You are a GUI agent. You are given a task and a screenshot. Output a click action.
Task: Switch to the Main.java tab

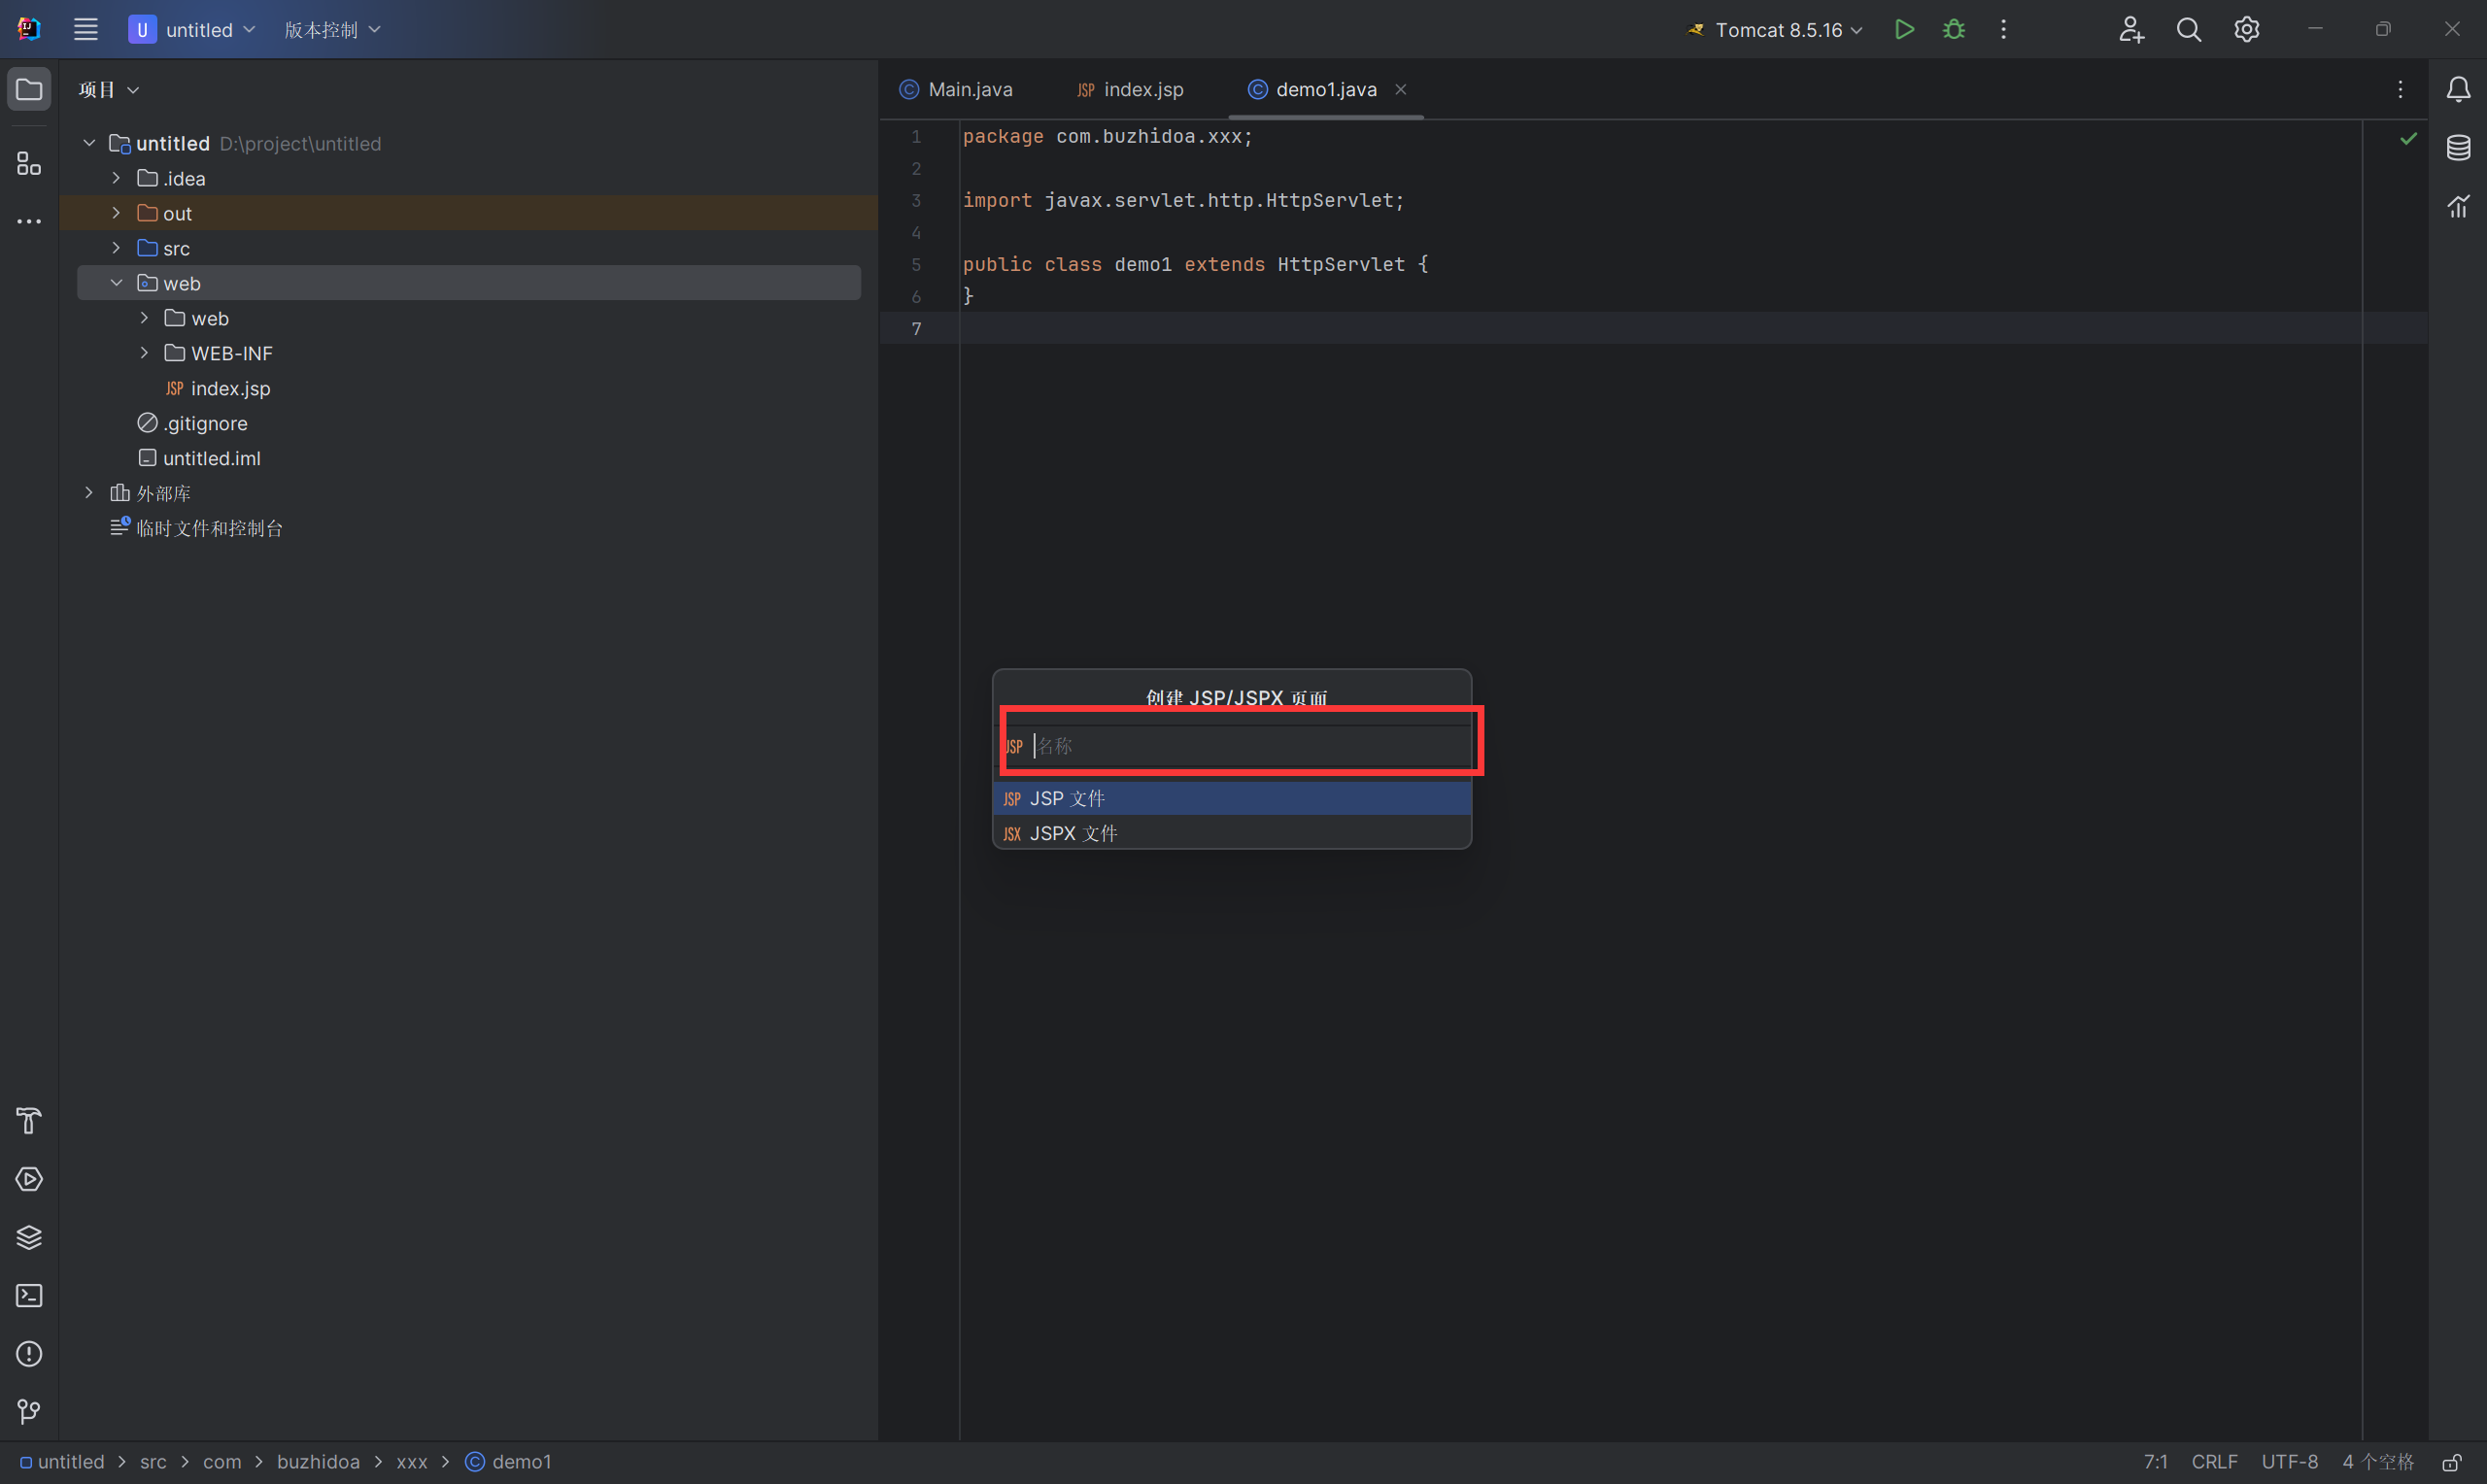click(969, 90)
